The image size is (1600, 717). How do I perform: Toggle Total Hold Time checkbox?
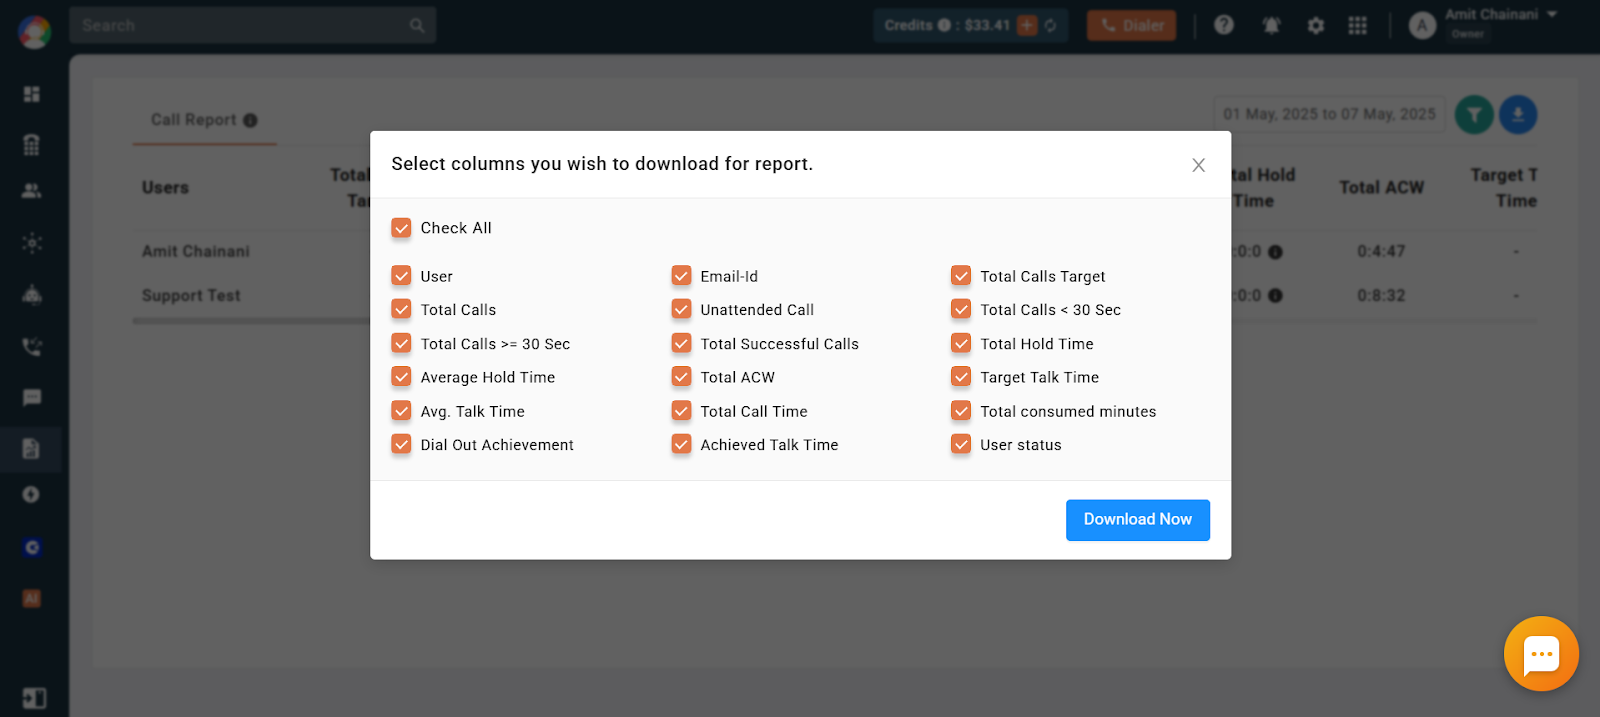[x=961, y=344]
